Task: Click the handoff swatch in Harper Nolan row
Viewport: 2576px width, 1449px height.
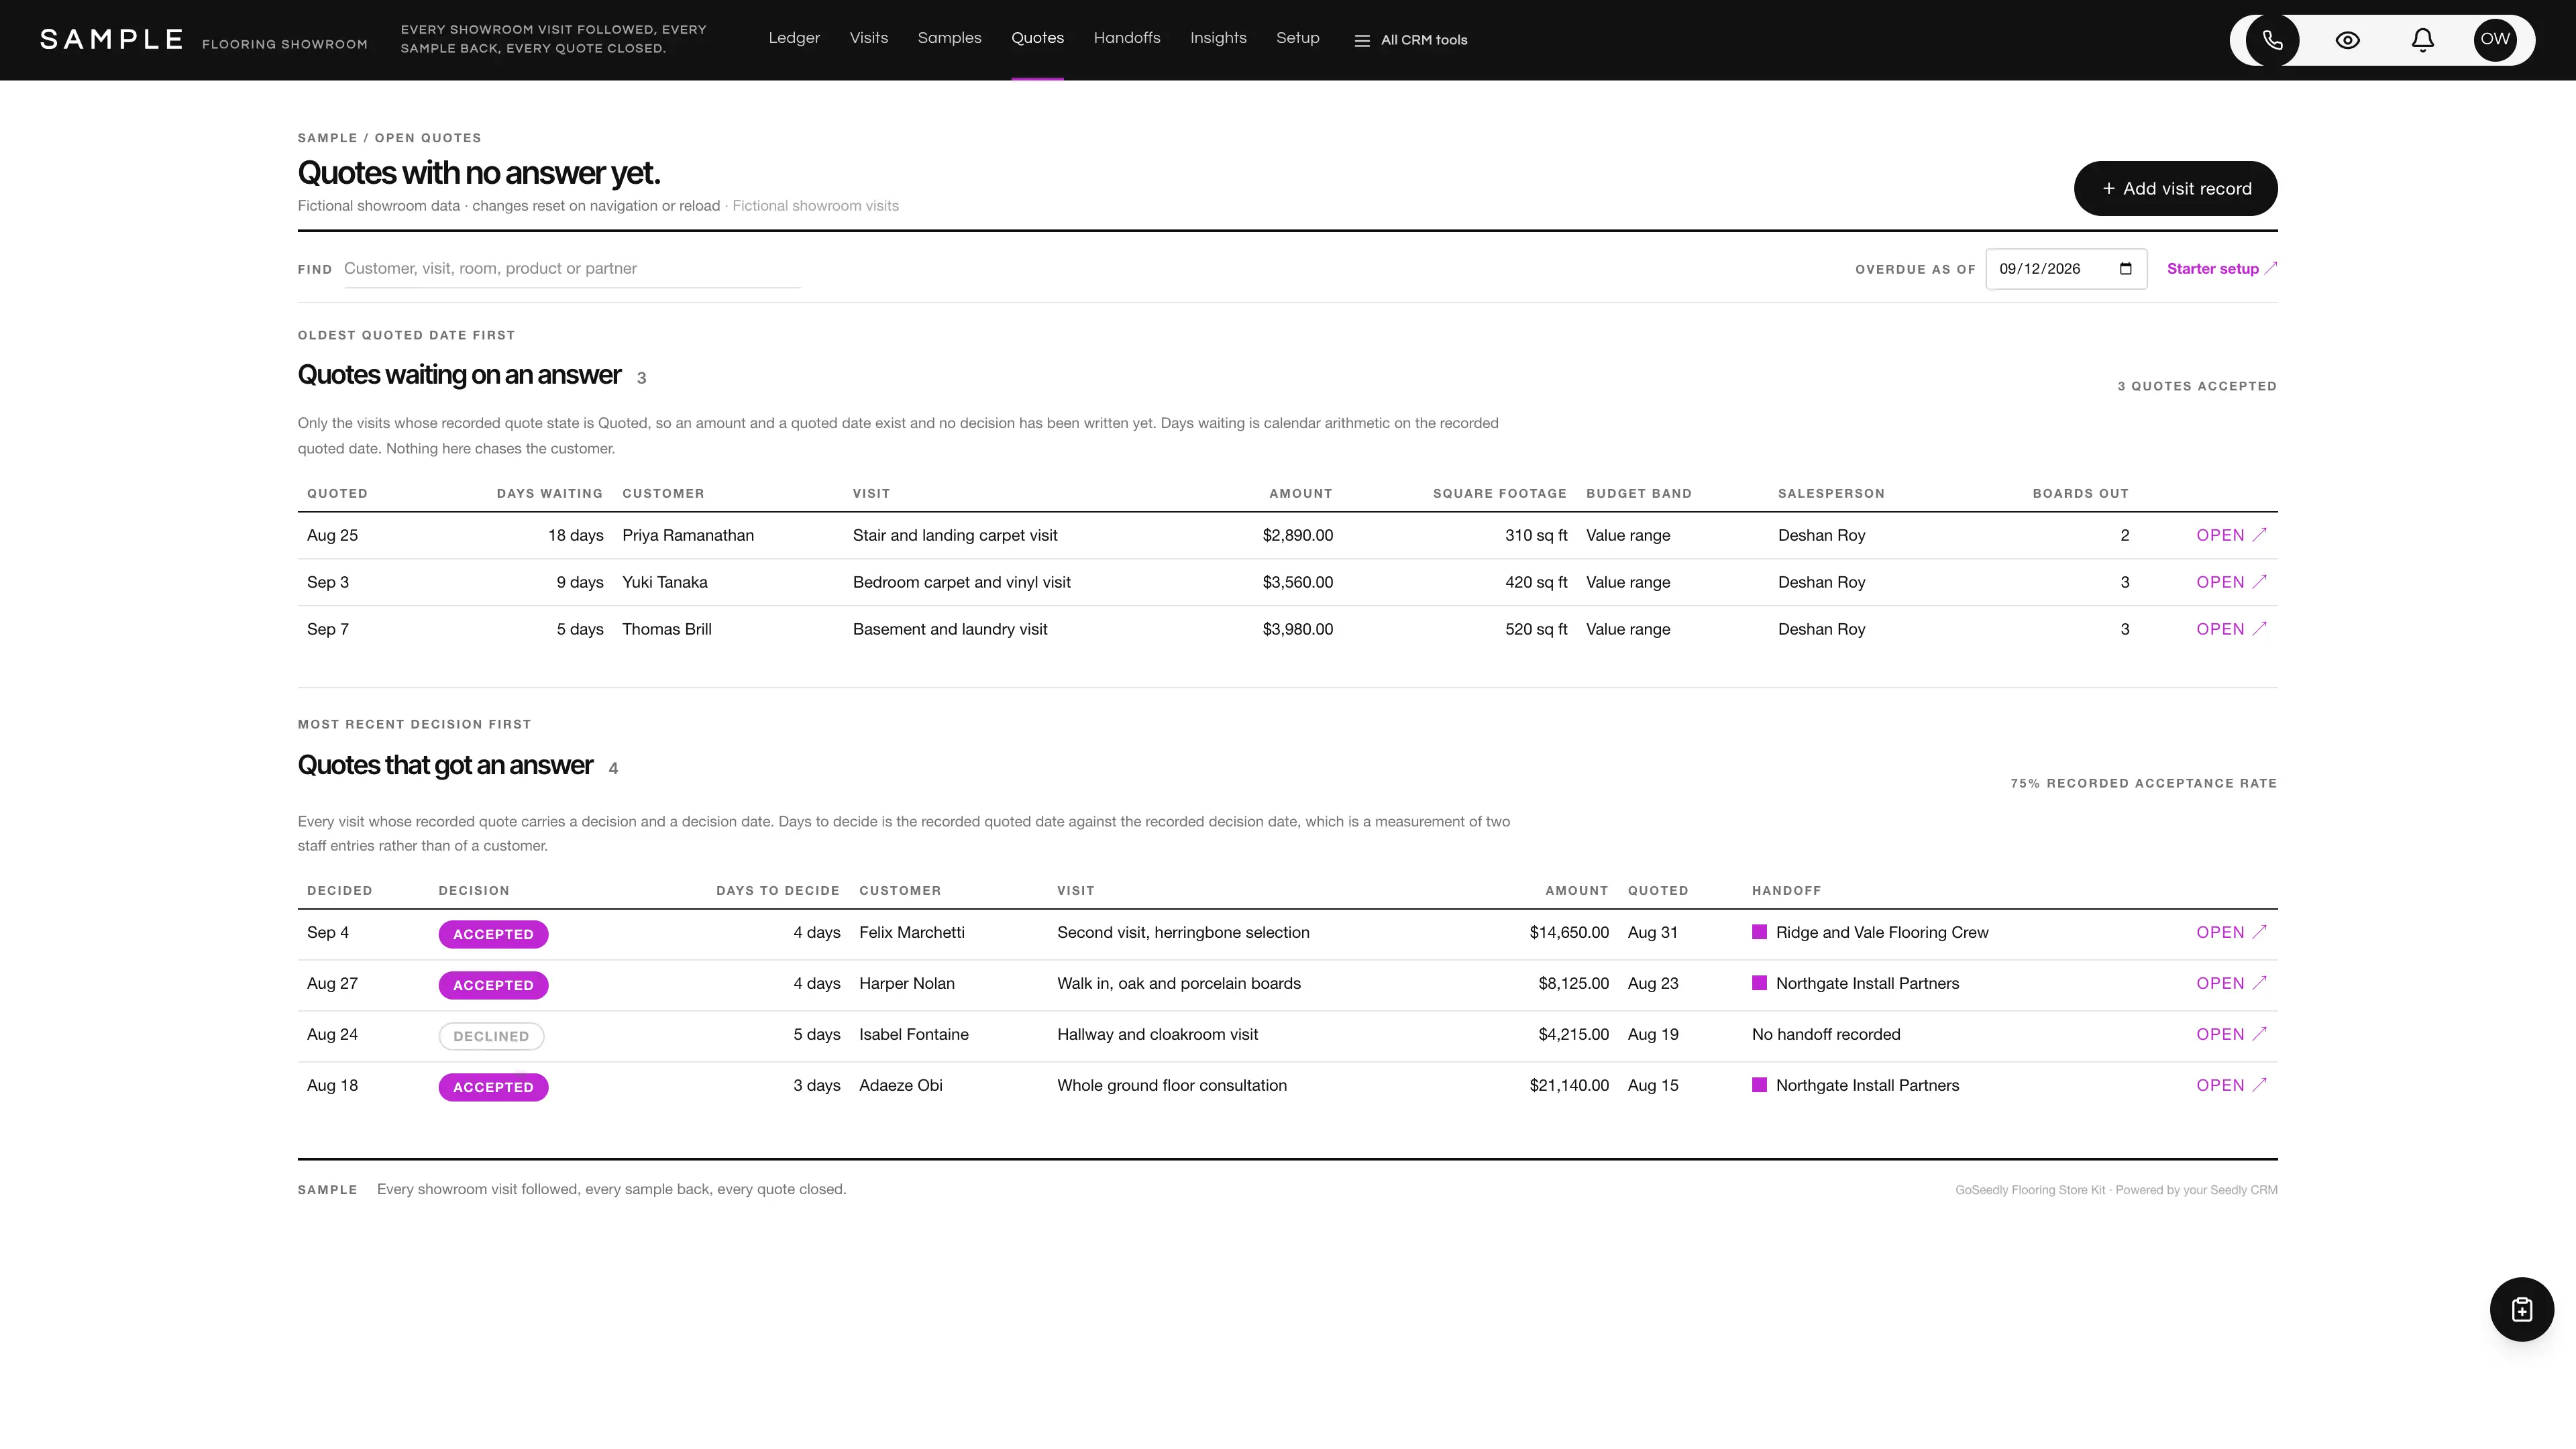Action: (x=1759, y=983)
